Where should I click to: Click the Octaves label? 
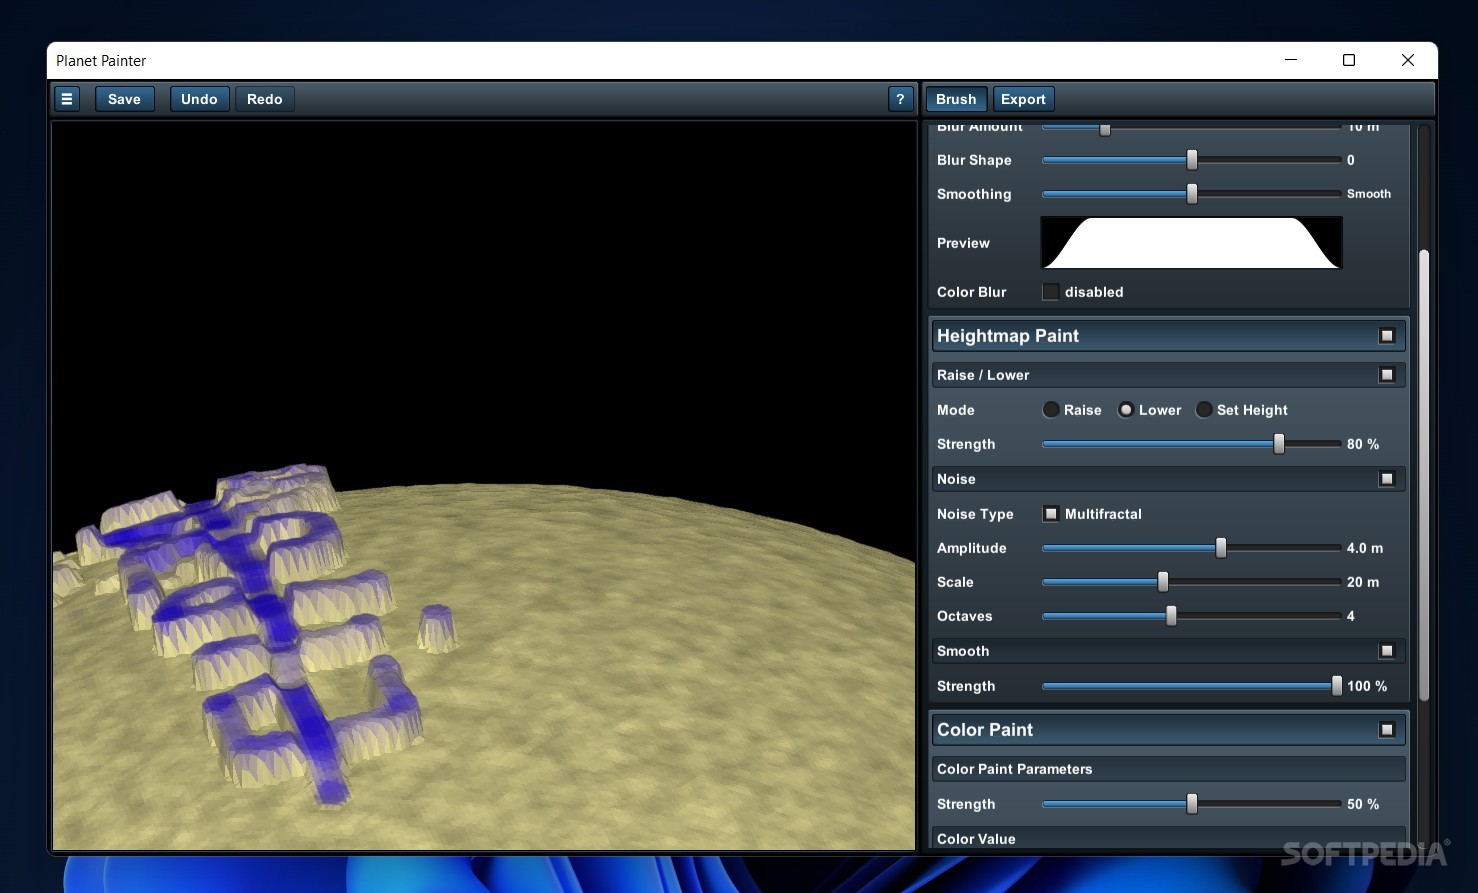965,616
